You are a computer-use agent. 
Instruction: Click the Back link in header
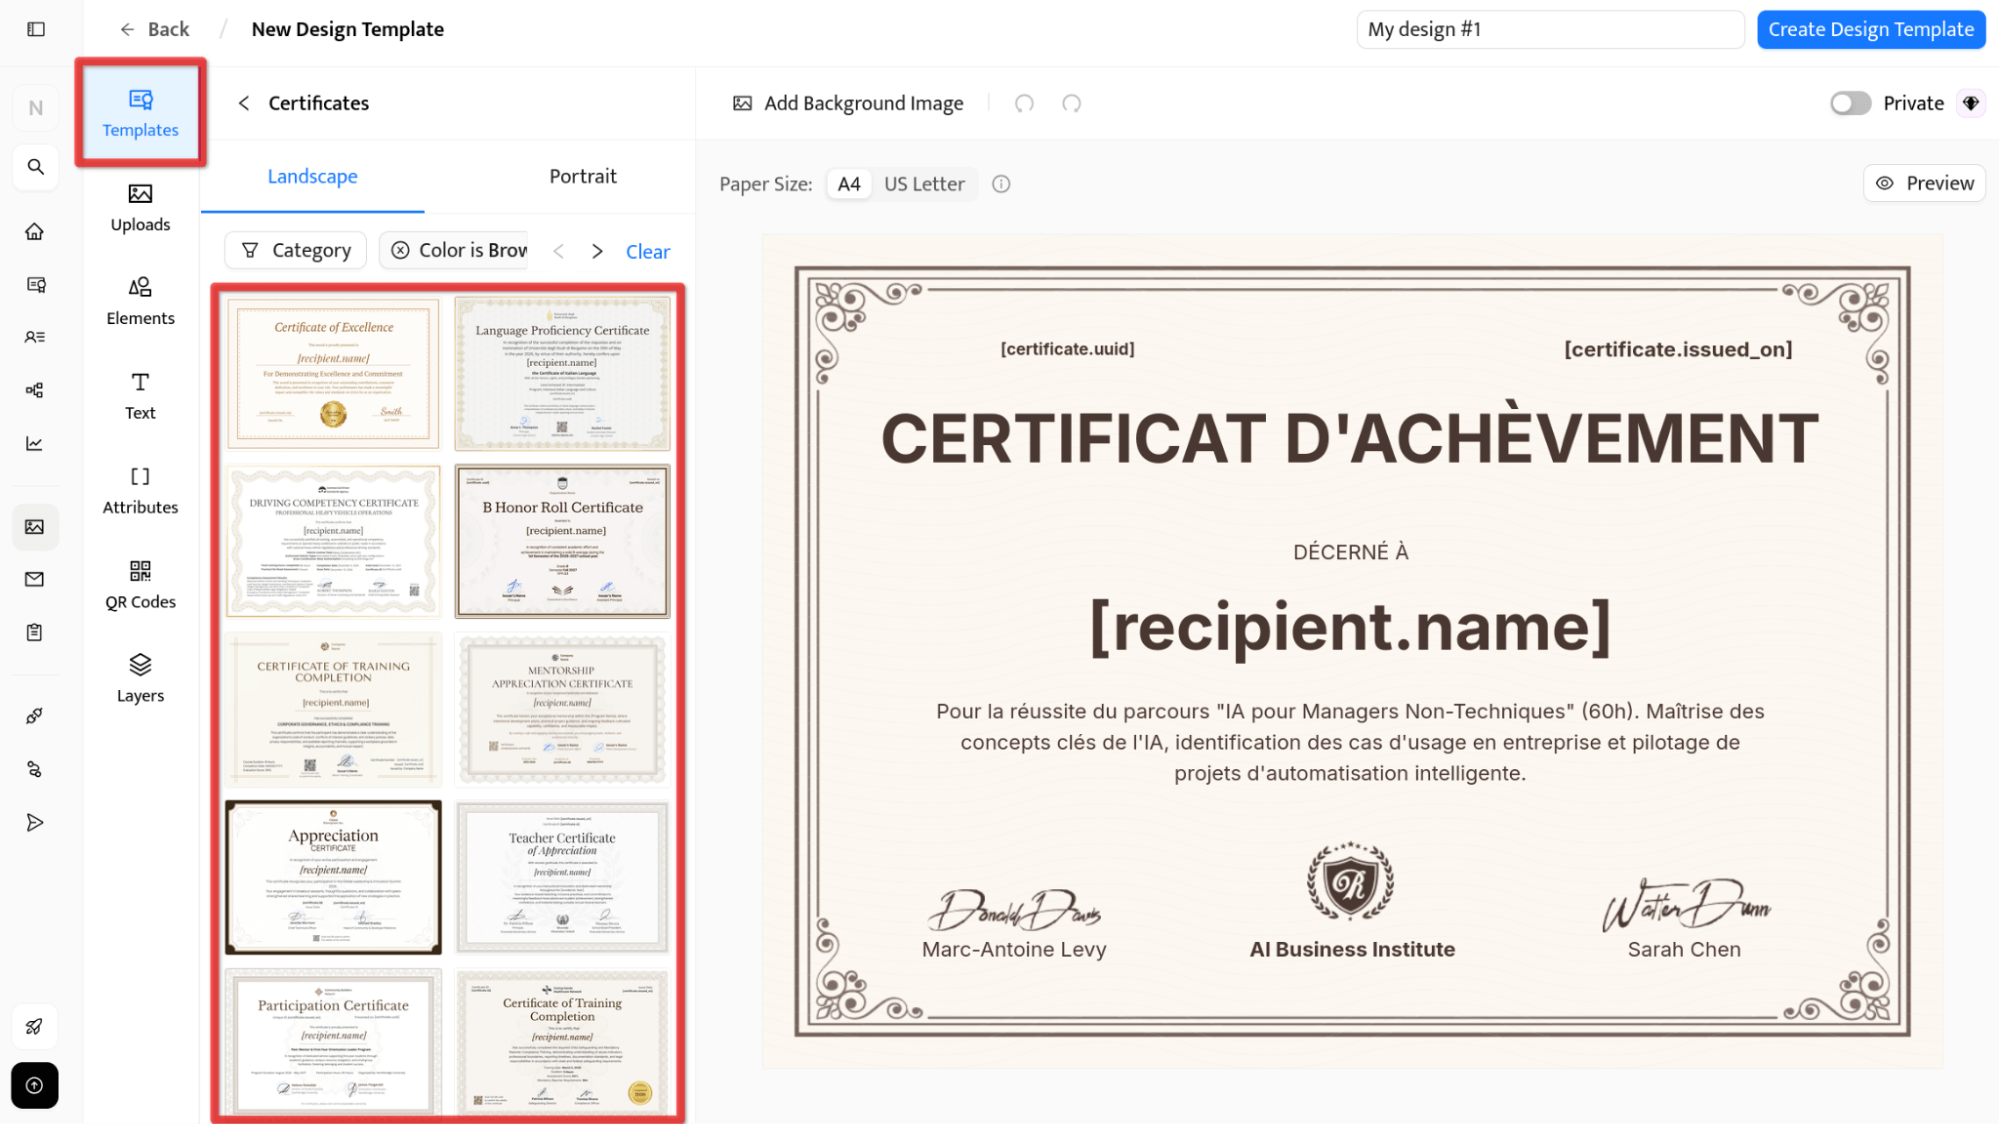point(154,29)
